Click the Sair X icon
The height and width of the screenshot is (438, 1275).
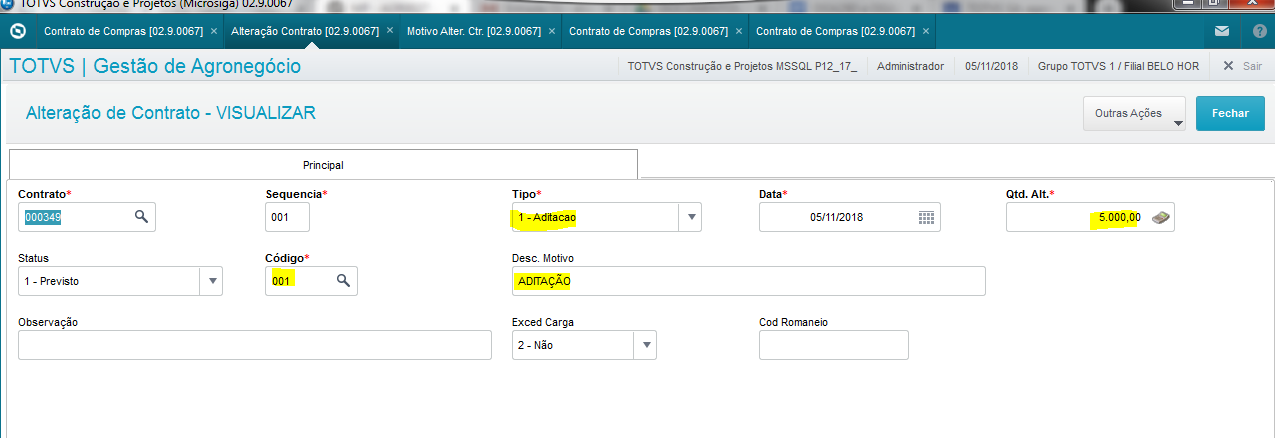[1228, 66]
